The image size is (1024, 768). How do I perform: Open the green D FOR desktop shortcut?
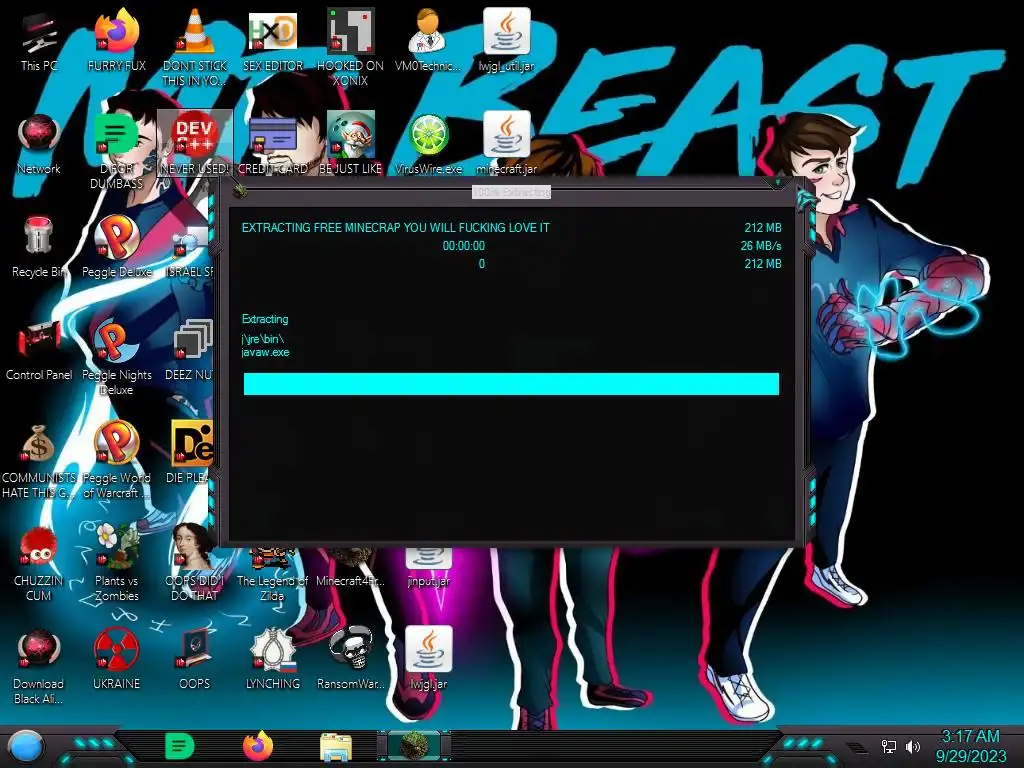[x=116, y=150]
